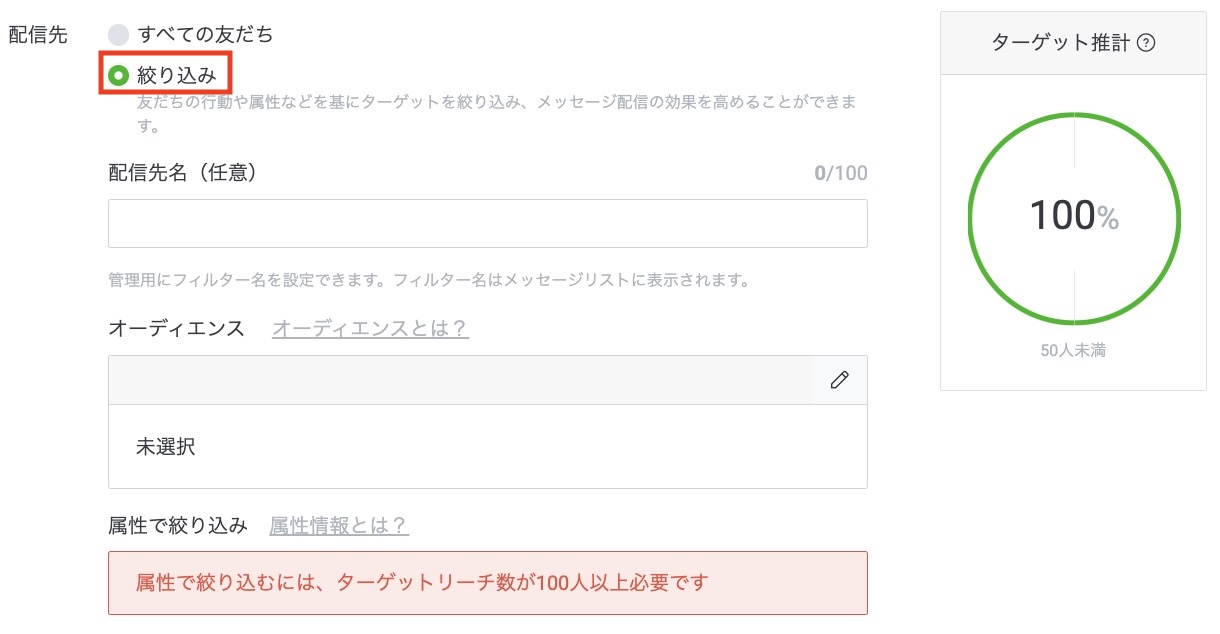Select the すべての友だち radio button
1220x634 pixels.
point(118,33)
